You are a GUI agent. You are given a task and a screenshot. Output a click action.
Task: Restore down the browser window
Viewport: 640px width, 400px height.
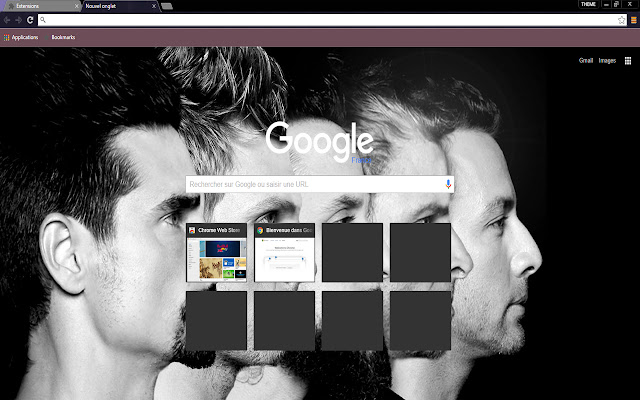pyautogui.click(x=616, y=4)
